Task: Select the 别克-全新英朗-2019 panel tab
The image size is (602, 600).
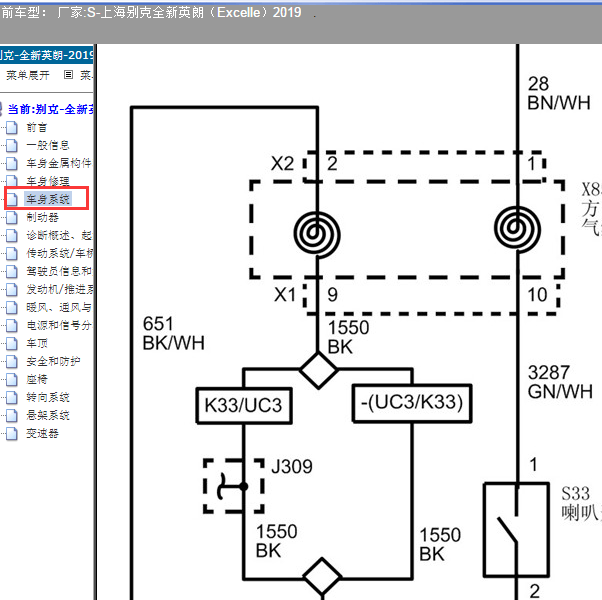Action: coord(46,55)
